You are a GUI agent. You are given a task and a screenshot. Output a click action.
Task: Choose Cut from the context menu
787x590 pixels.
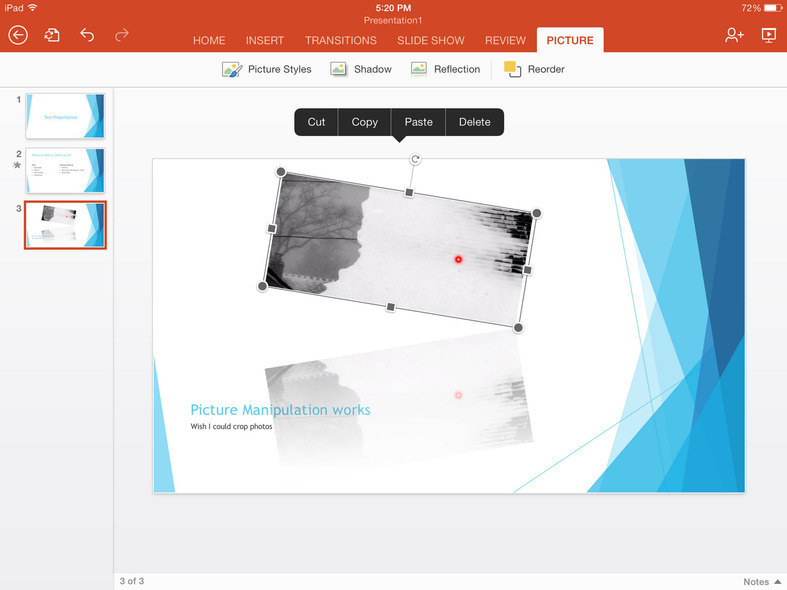point(316,122)
